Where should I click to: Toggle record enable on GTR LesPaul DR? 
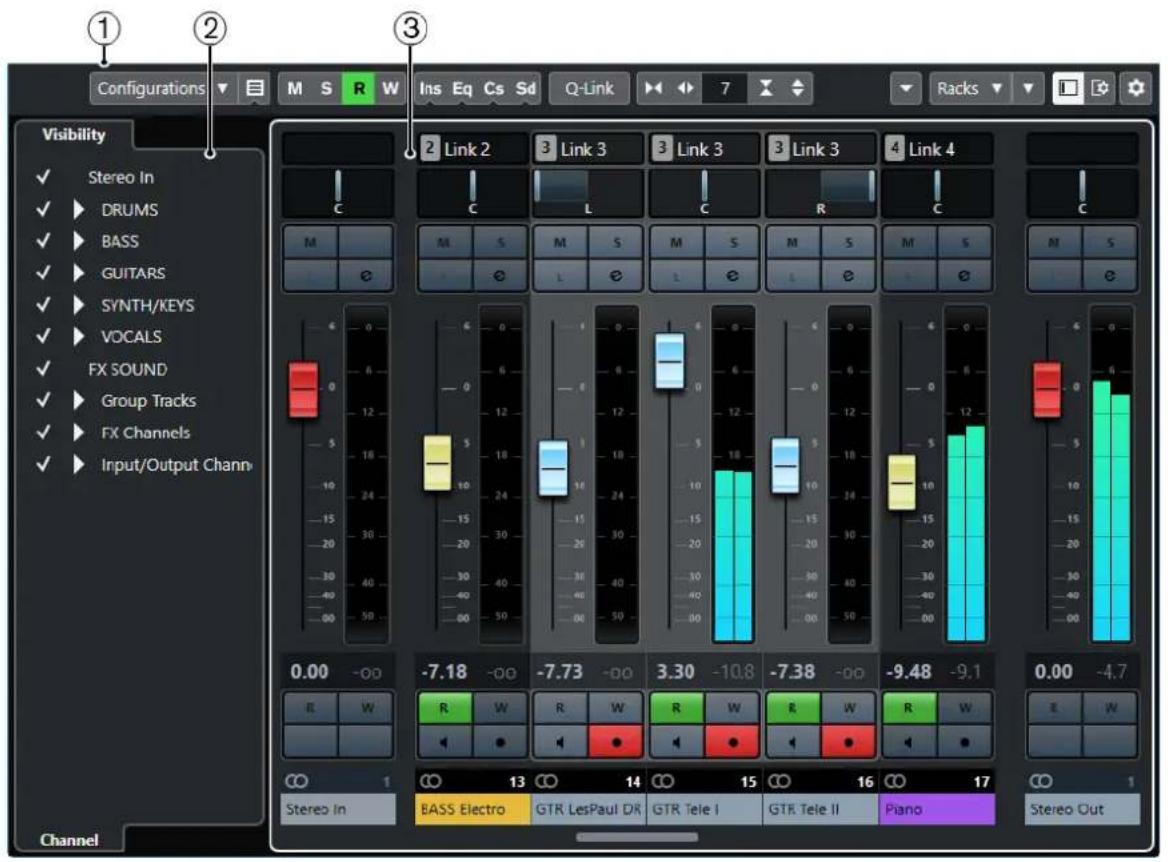[616, 742]
